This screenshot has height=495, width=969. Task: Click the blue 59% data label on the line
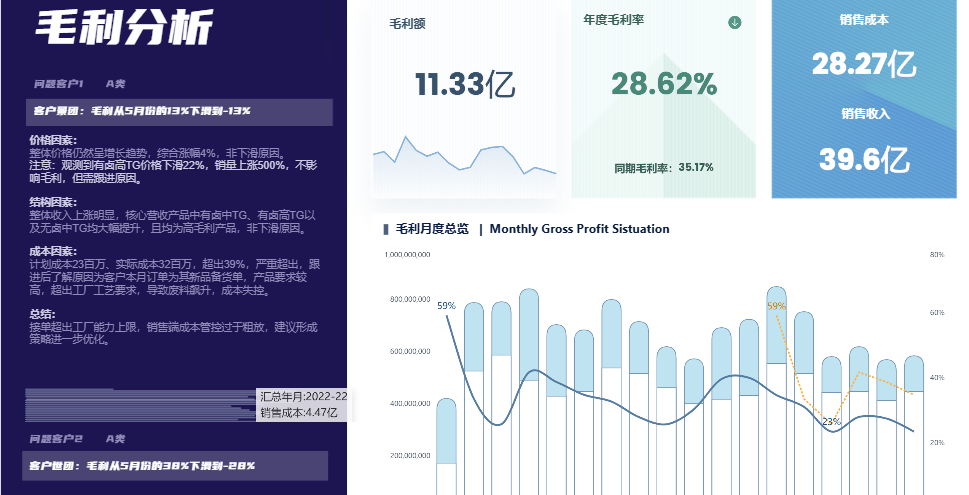pos(446,306)
